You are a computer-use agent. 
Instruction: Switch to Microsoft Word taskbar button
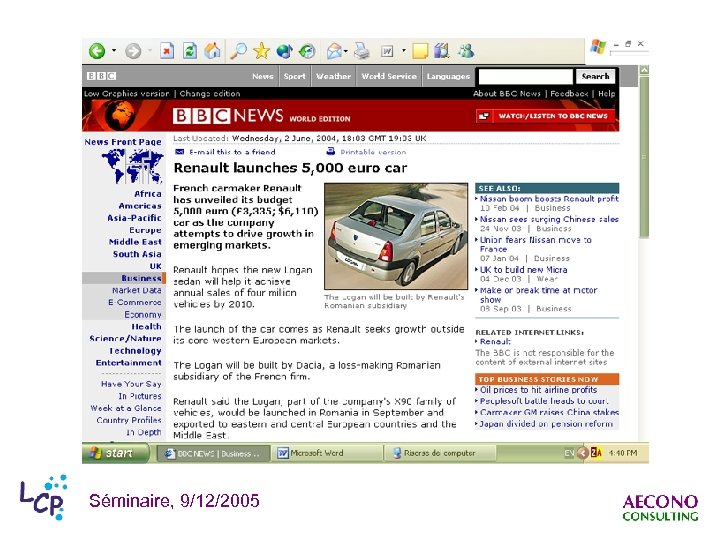pyautogui.click(x=329, y=454)
